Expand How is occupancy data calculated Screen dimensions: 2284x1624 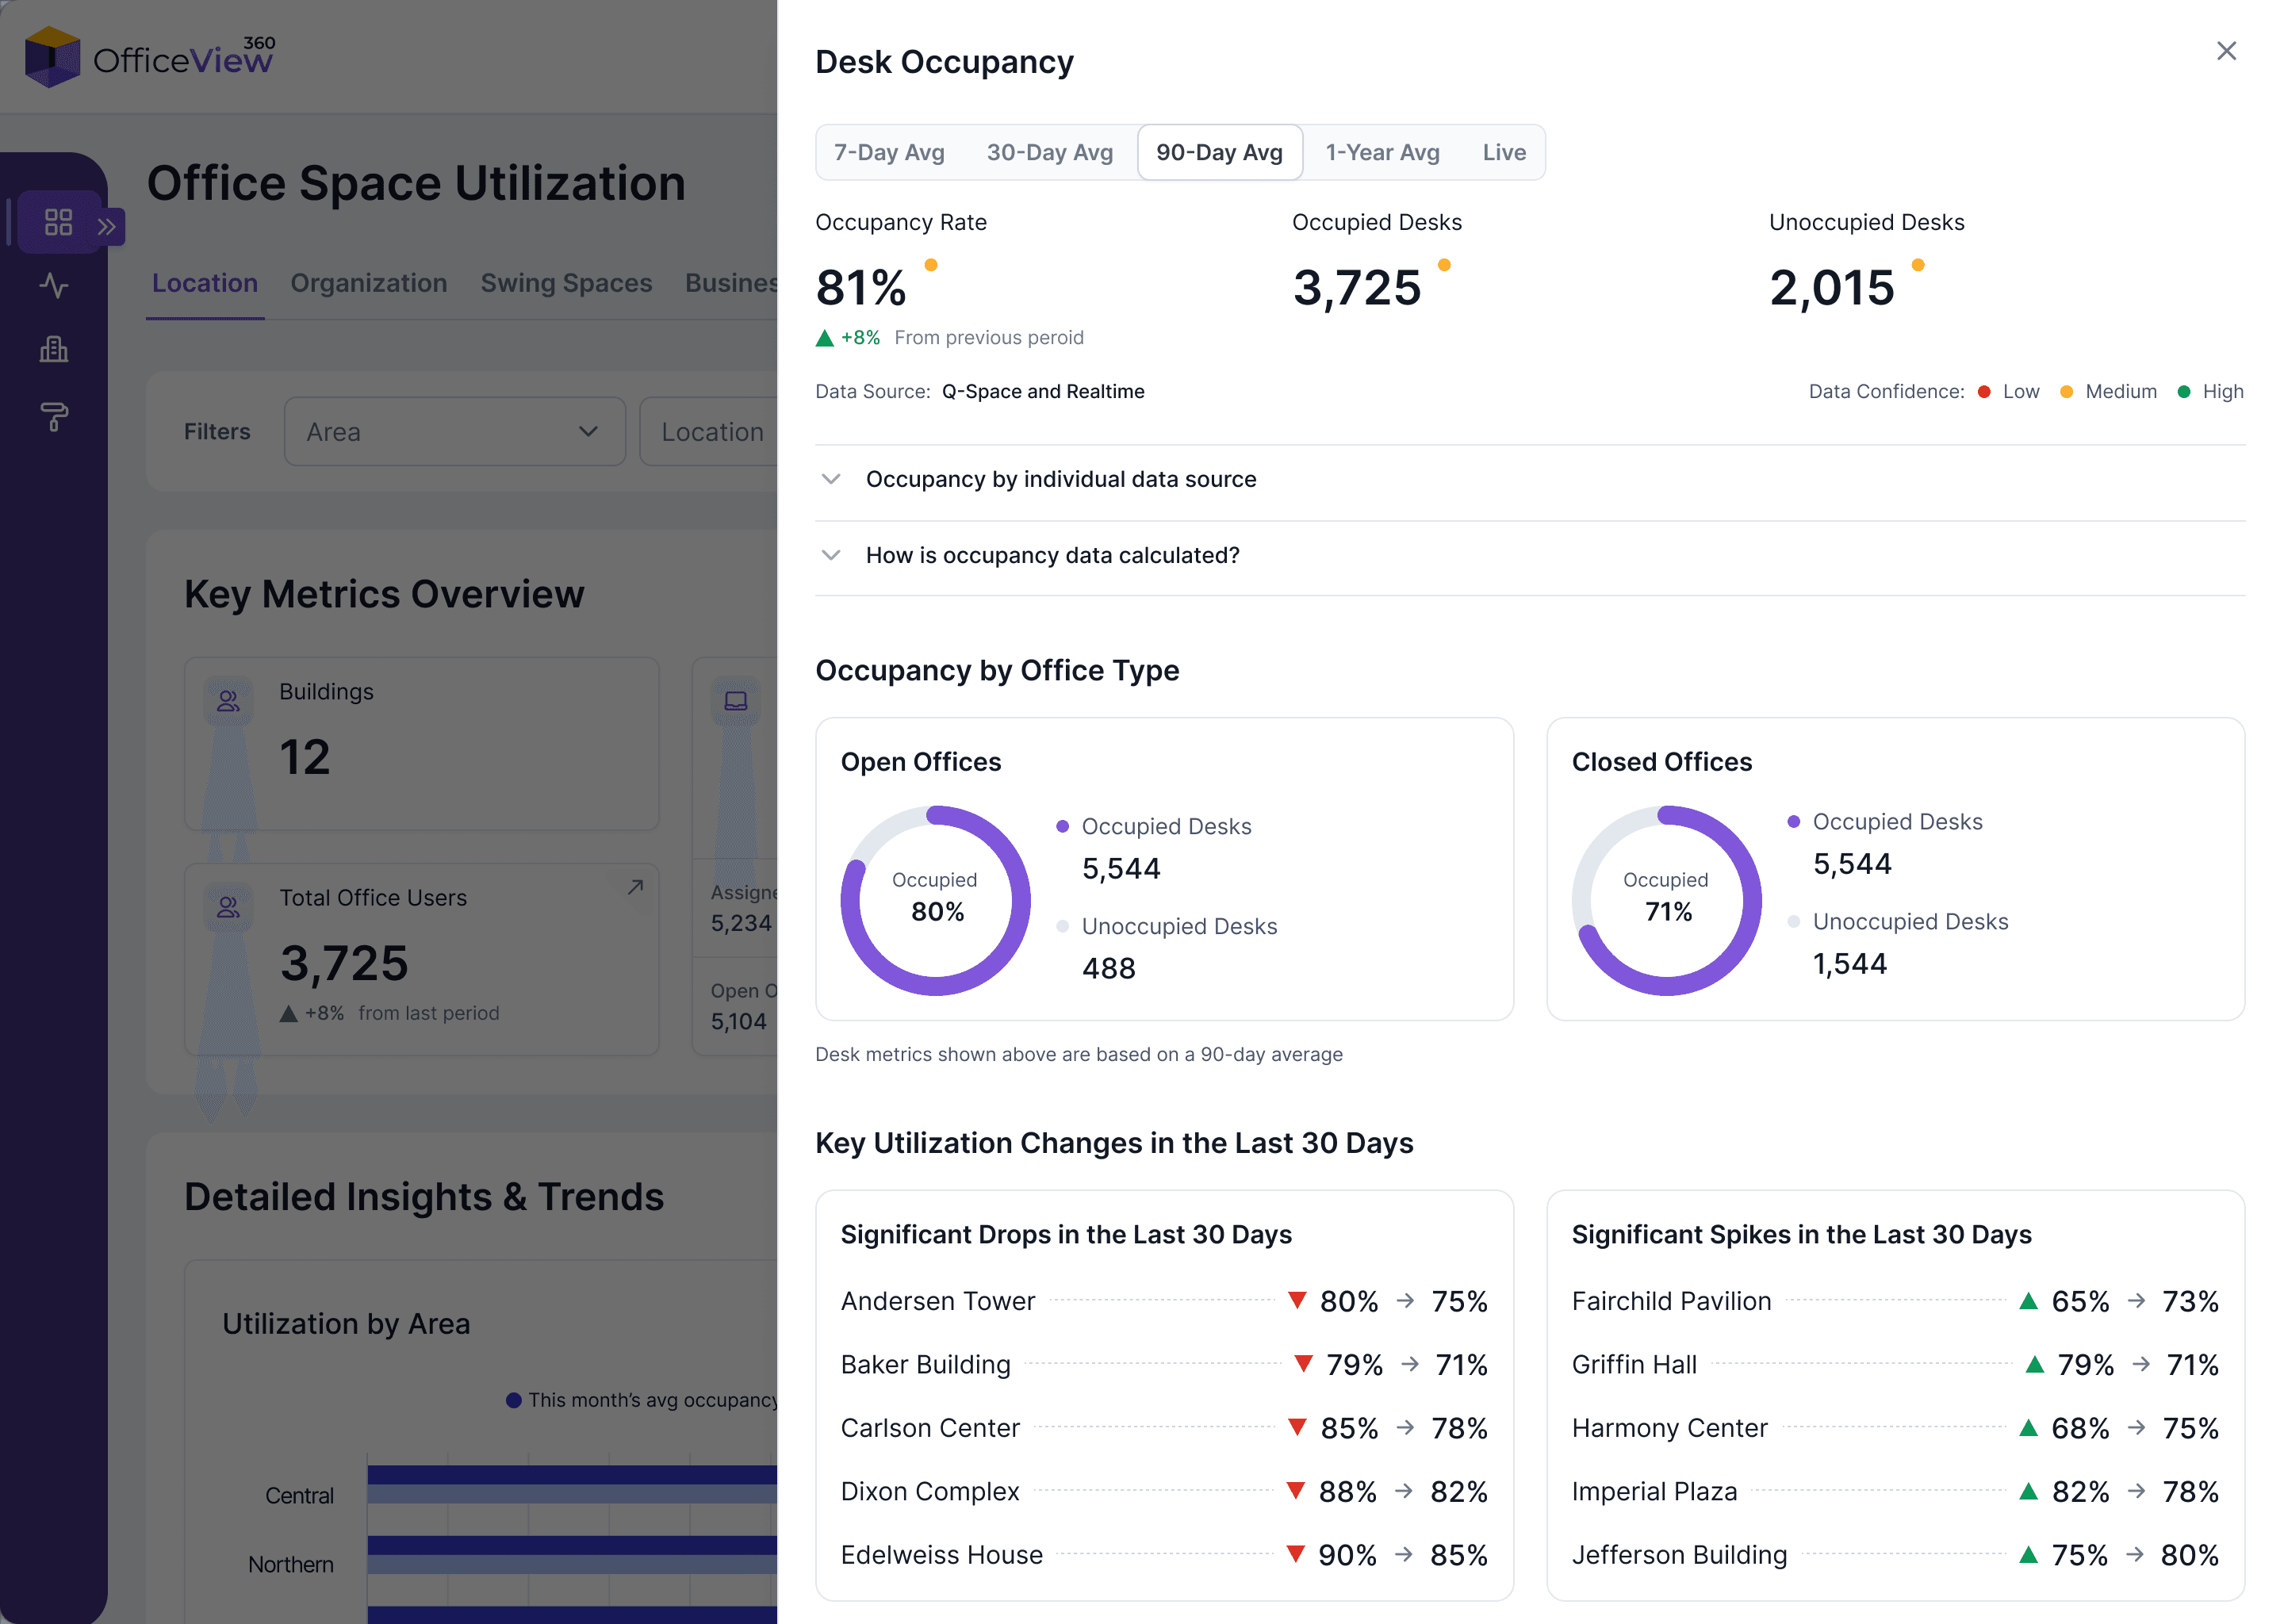click(1051, 555)
